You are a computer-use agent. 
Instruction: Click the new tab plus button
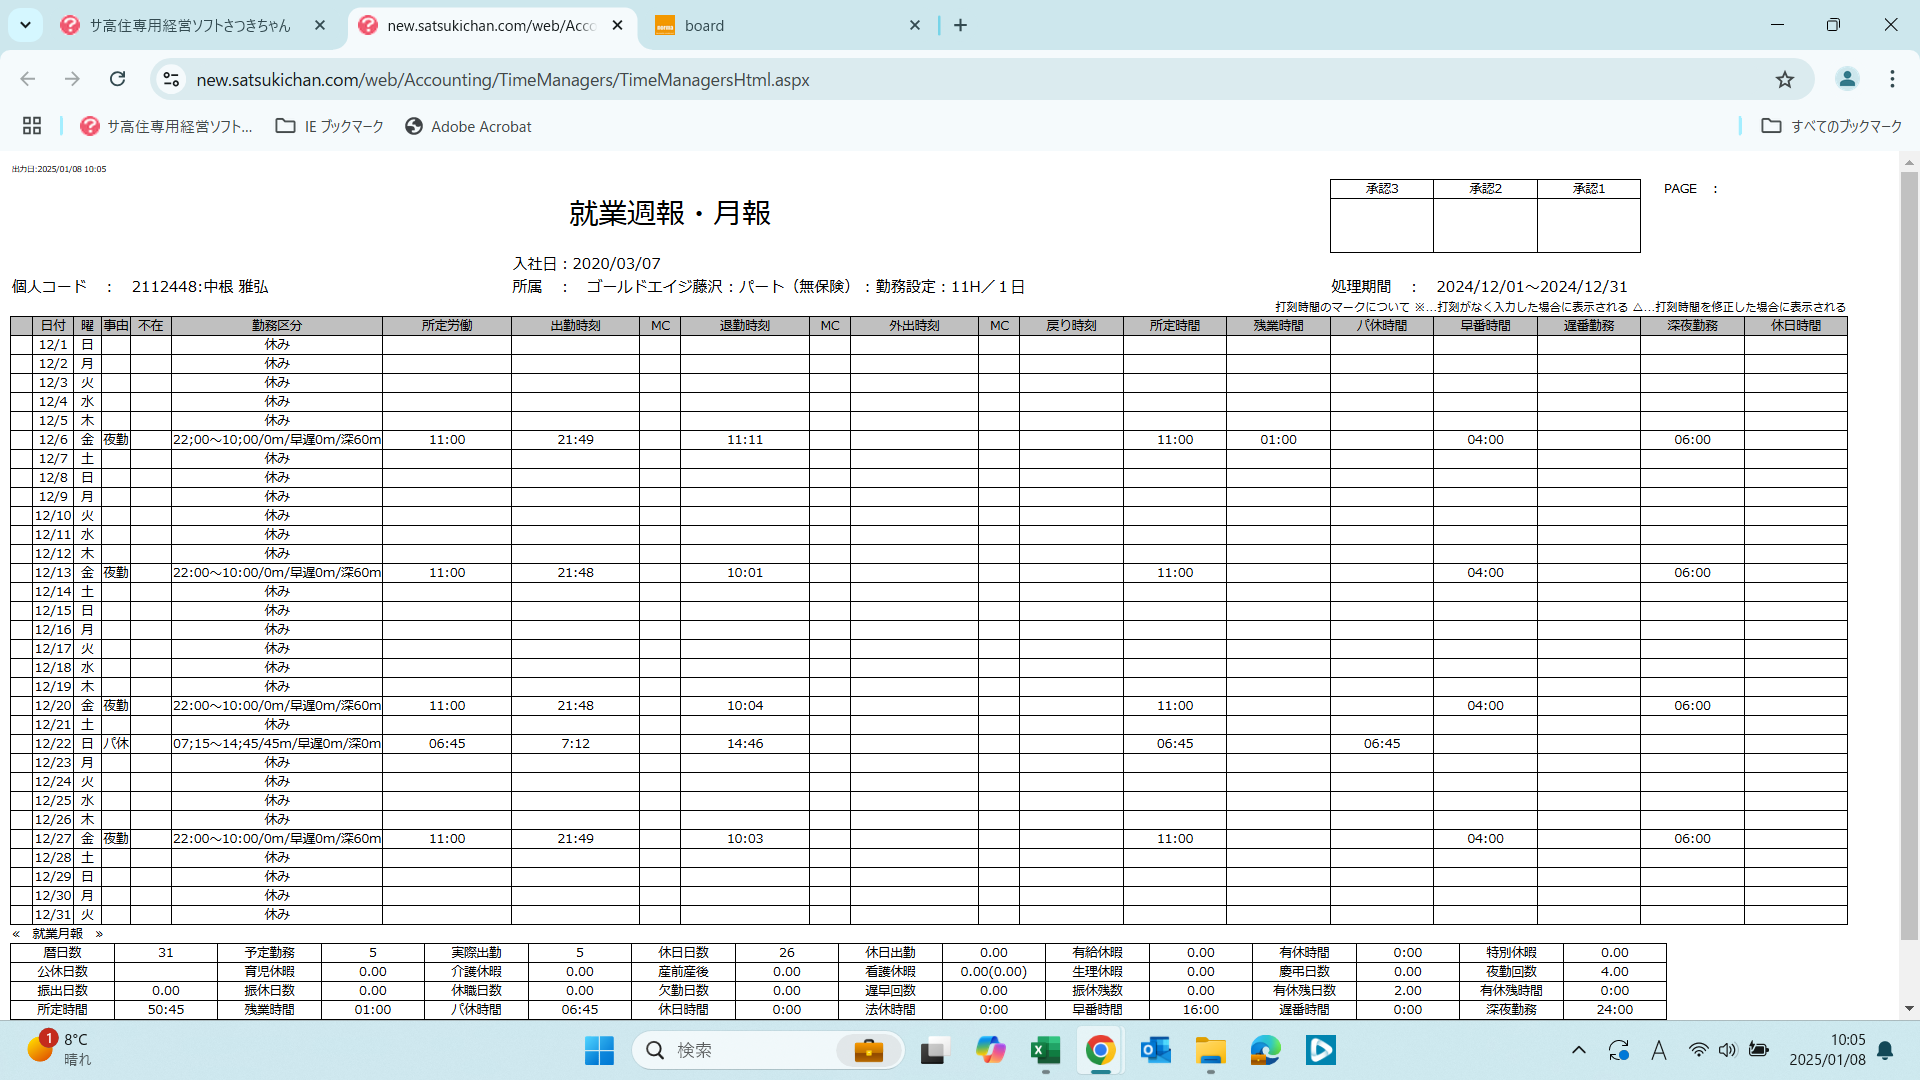click(960, 25)
